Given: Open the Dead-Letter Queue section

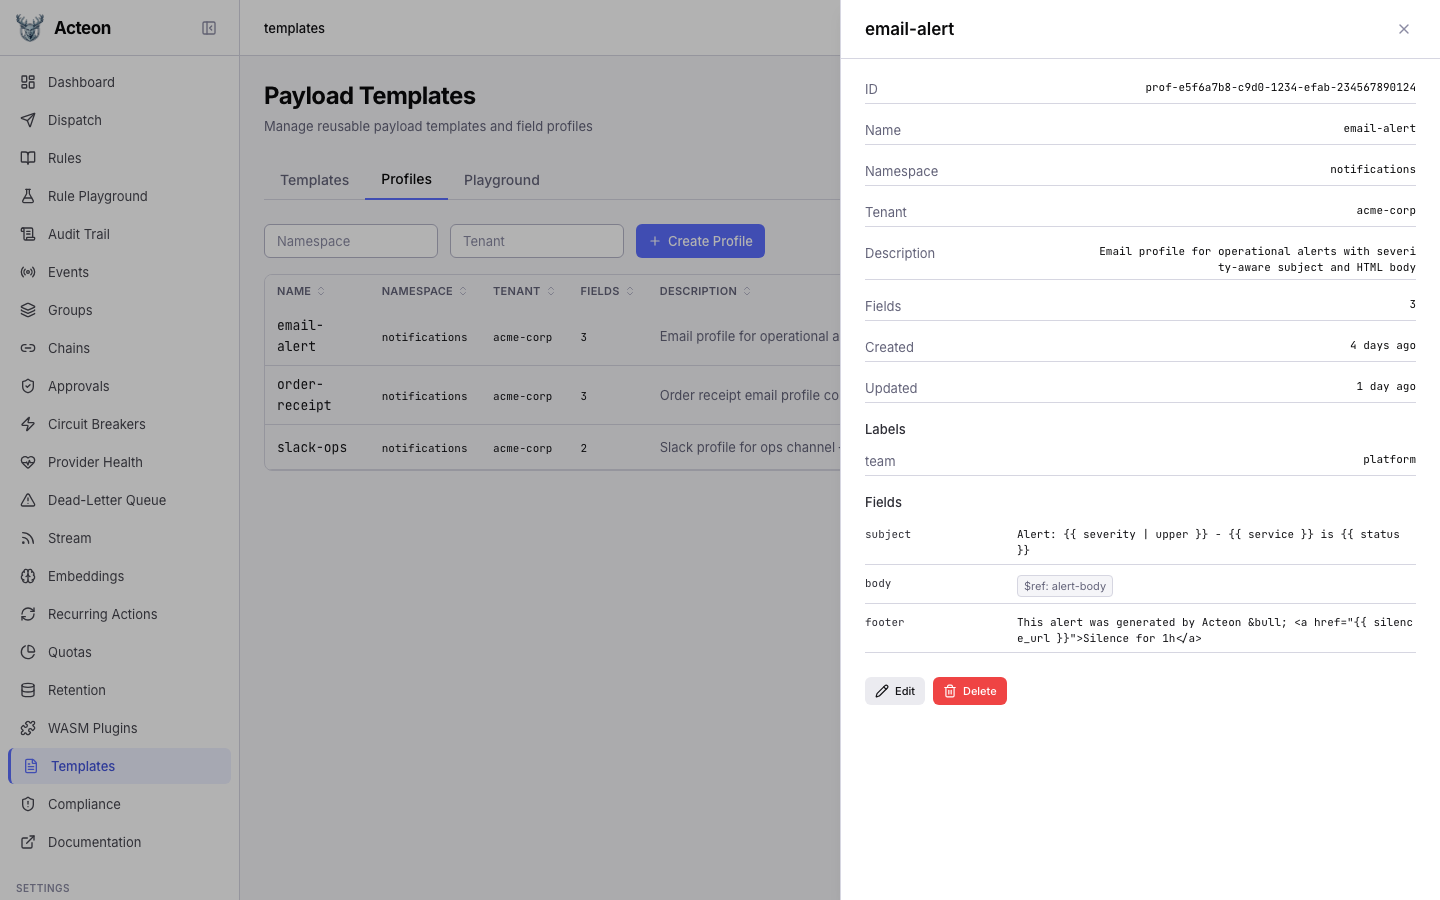Looking at the screenshot, I should (107, 500).
